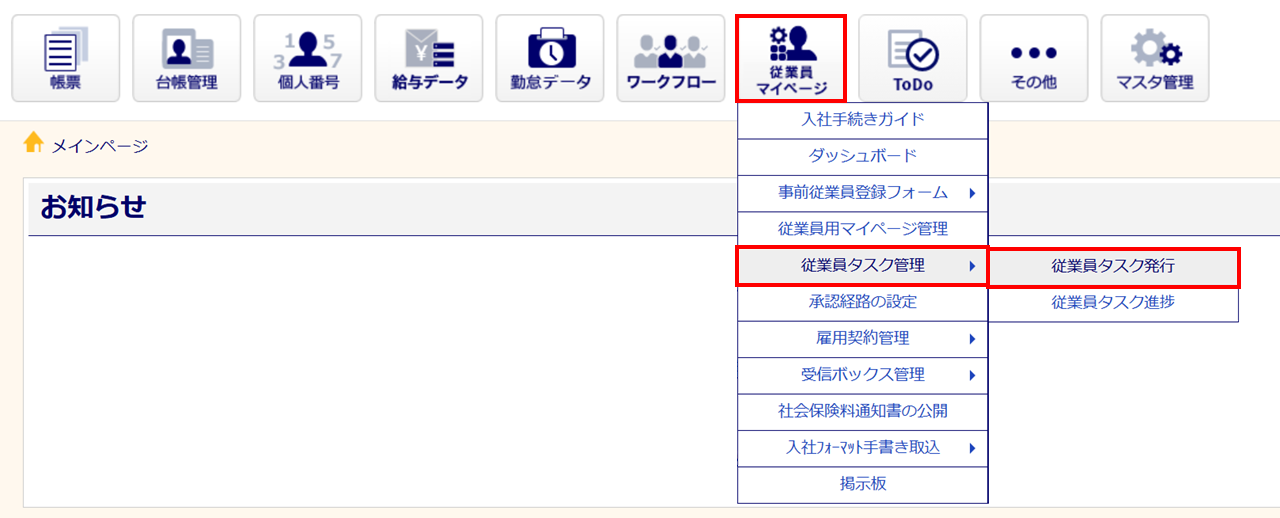The height and width of the screenshot is (518, 1280).
Task: Open the 給与データ payroll icon
Action: 429,59
